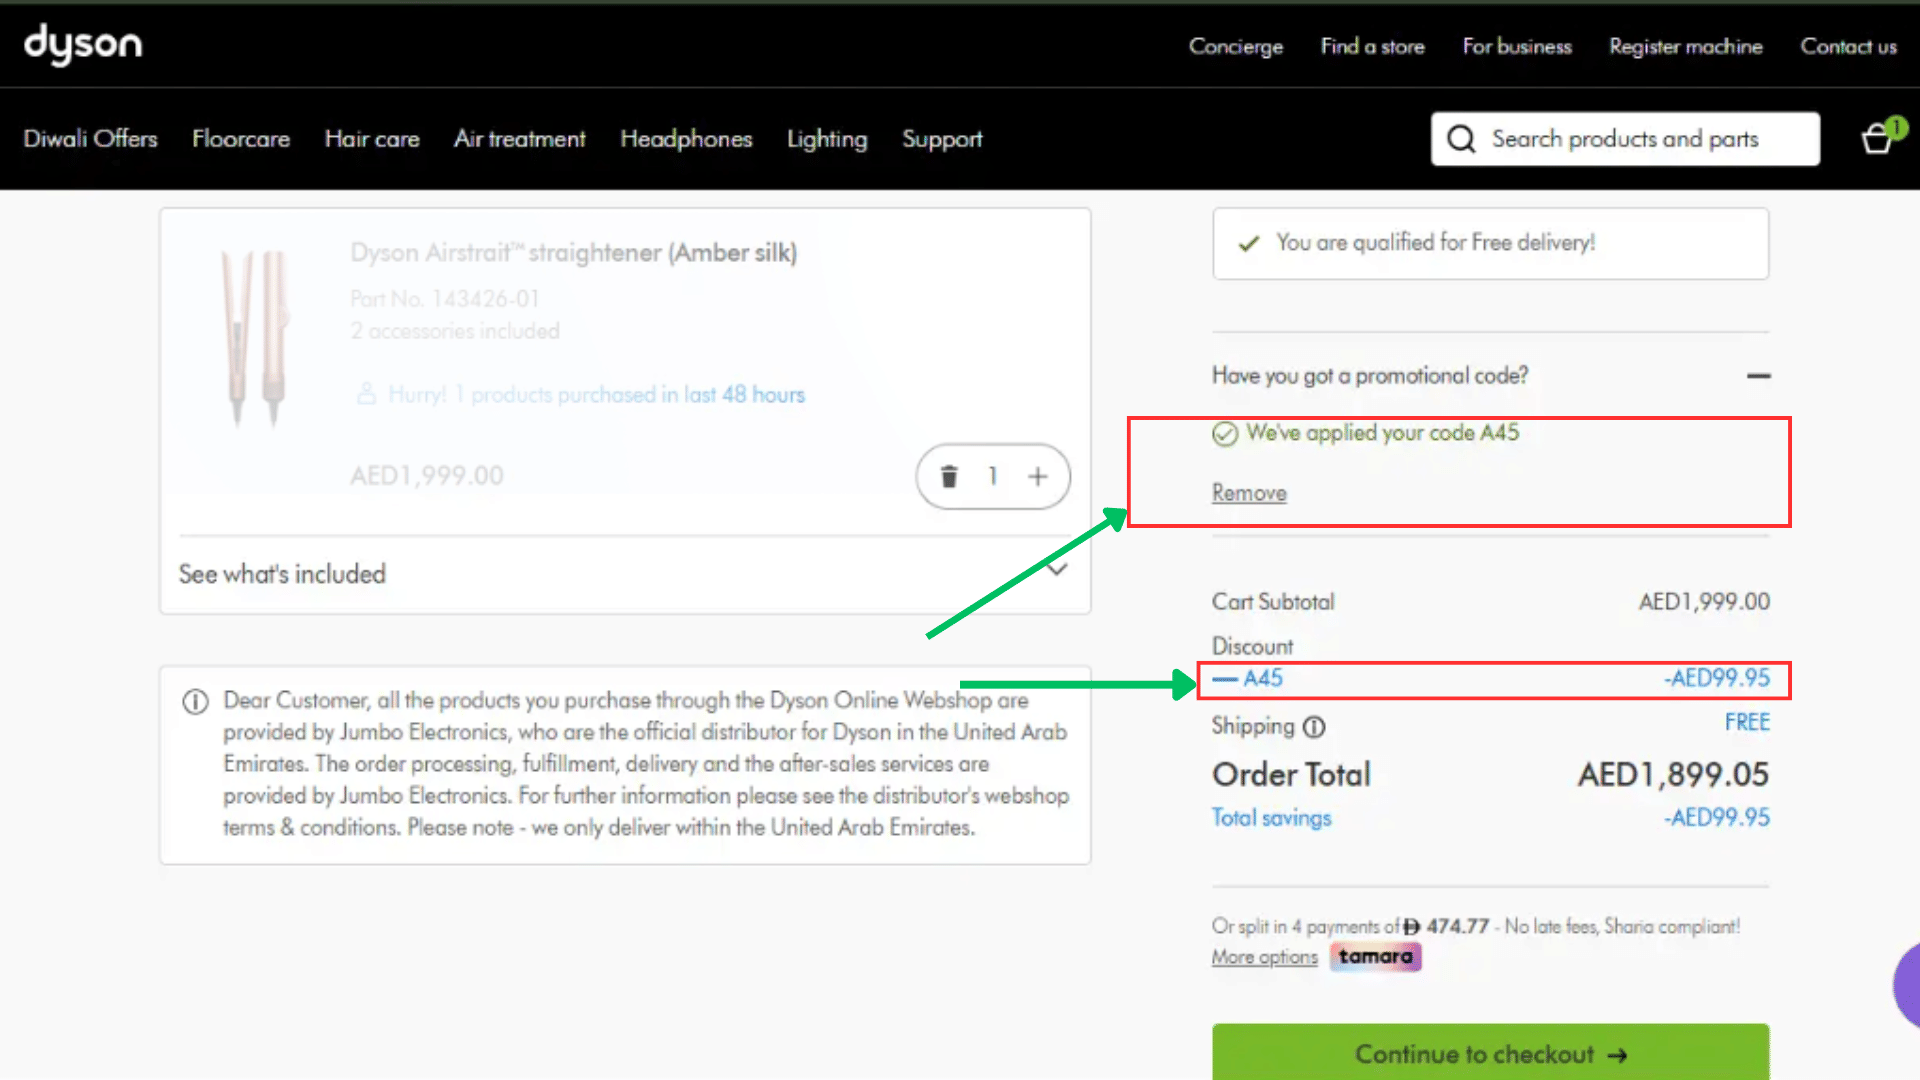
Task: Remove item with trash icon
Action: [949, 477]
